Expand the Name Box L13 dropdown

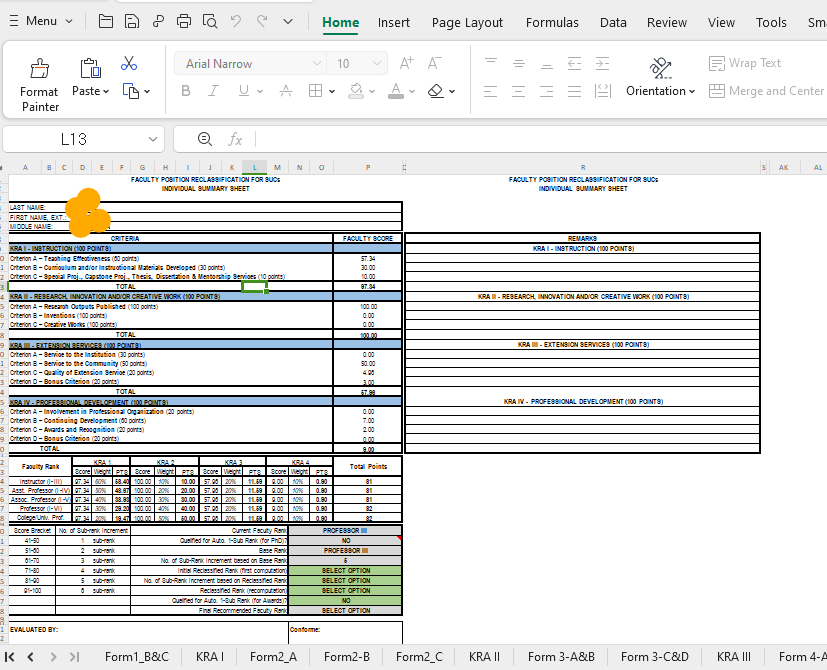(x=153, y=139)
